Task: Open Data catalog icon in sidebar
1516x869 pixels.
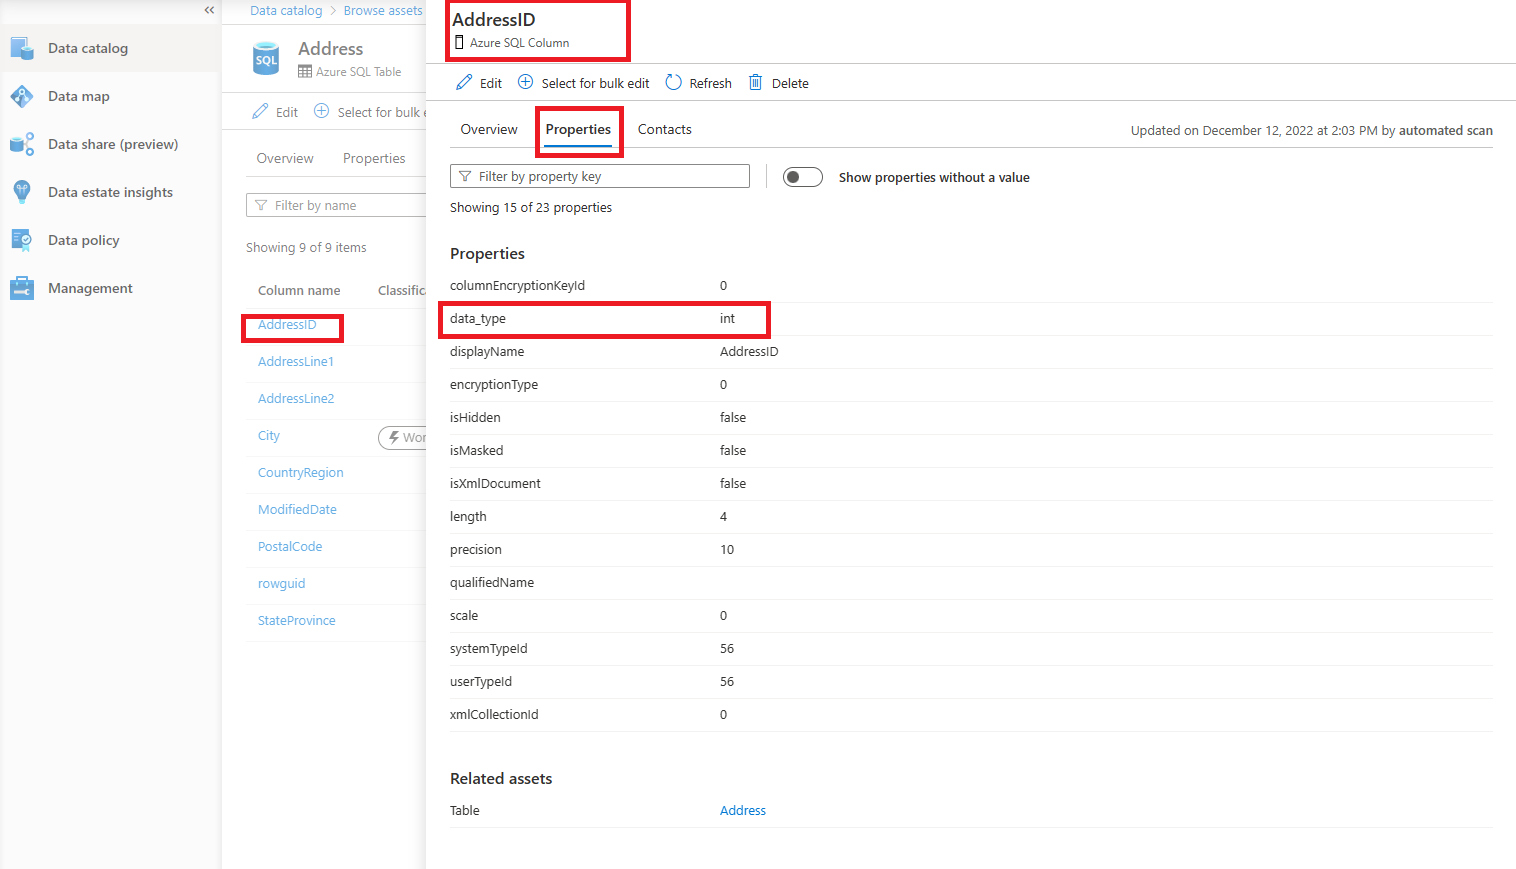Action: point(22,48)
